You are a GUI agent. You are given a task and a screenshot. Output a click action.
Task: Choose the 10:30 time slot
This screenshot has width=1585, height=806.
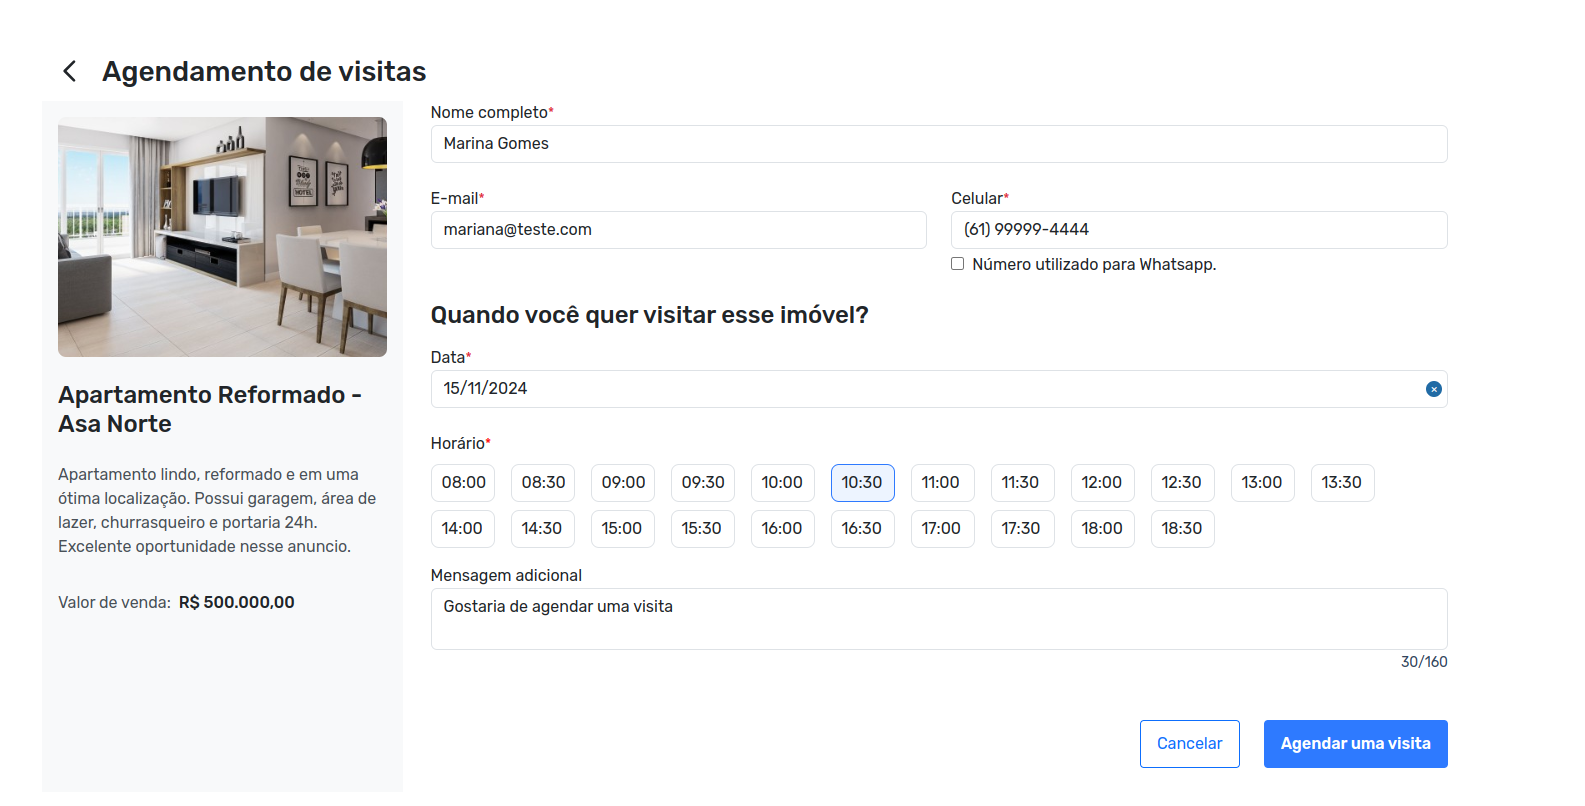tap(862, 483)
